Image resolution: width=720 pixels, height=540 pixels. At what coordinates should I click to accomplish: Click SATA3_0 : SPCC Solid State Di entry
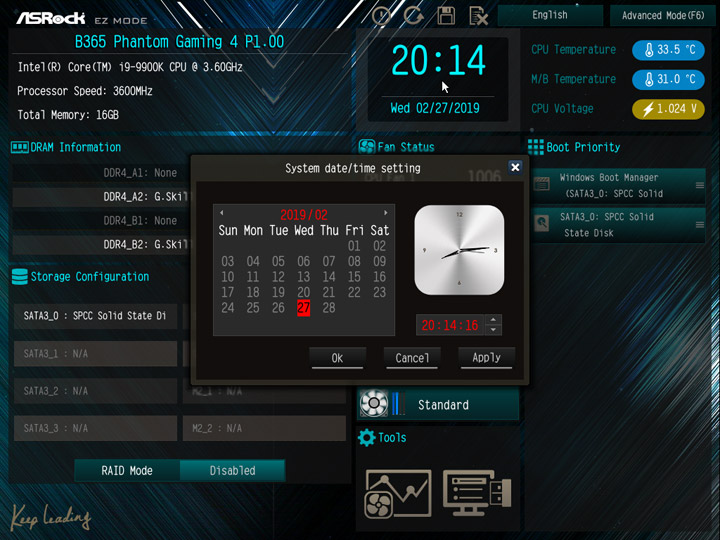pyautogui.click(x=95, y=316)
